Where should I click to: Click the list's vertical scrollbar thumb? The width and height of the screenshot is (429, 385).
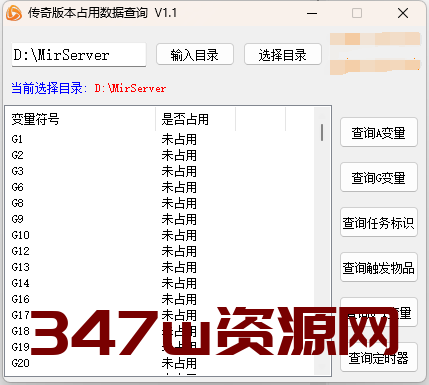(x=322, y=132)
